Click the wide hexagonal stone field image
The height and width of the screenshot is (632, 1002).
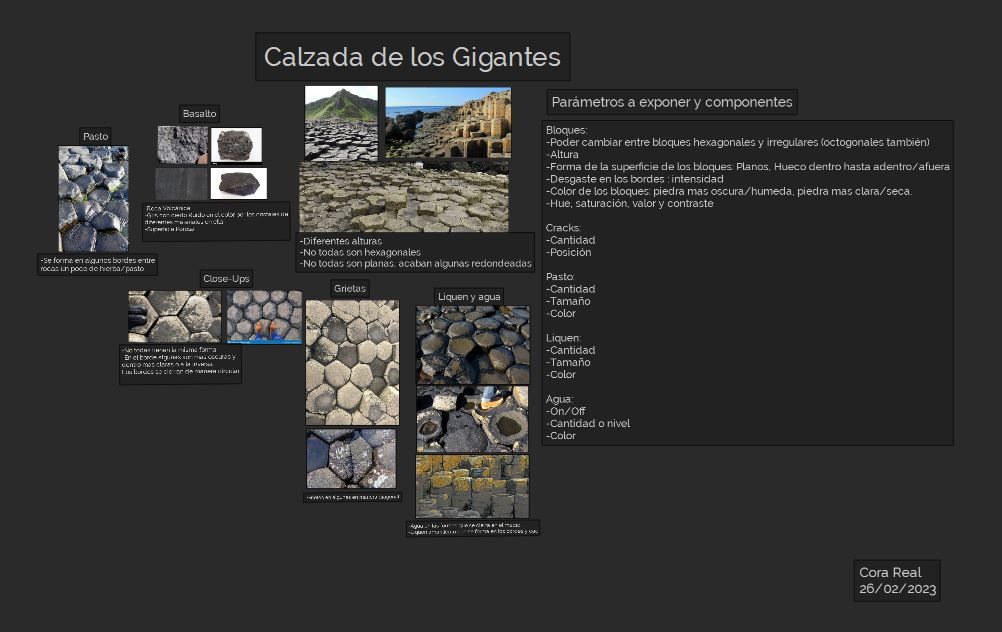pos(404,196)
